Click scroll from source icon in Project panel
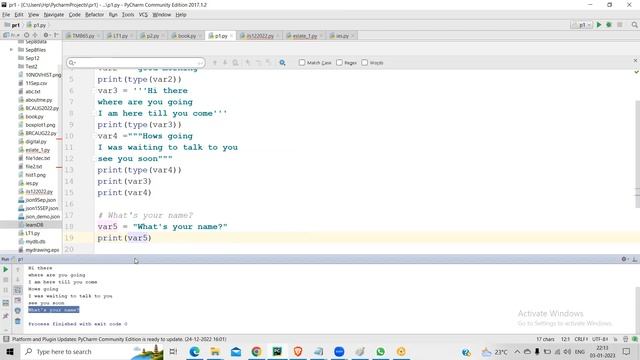The width and height of the screenshot is (640, 360). [x=27, y=36]
